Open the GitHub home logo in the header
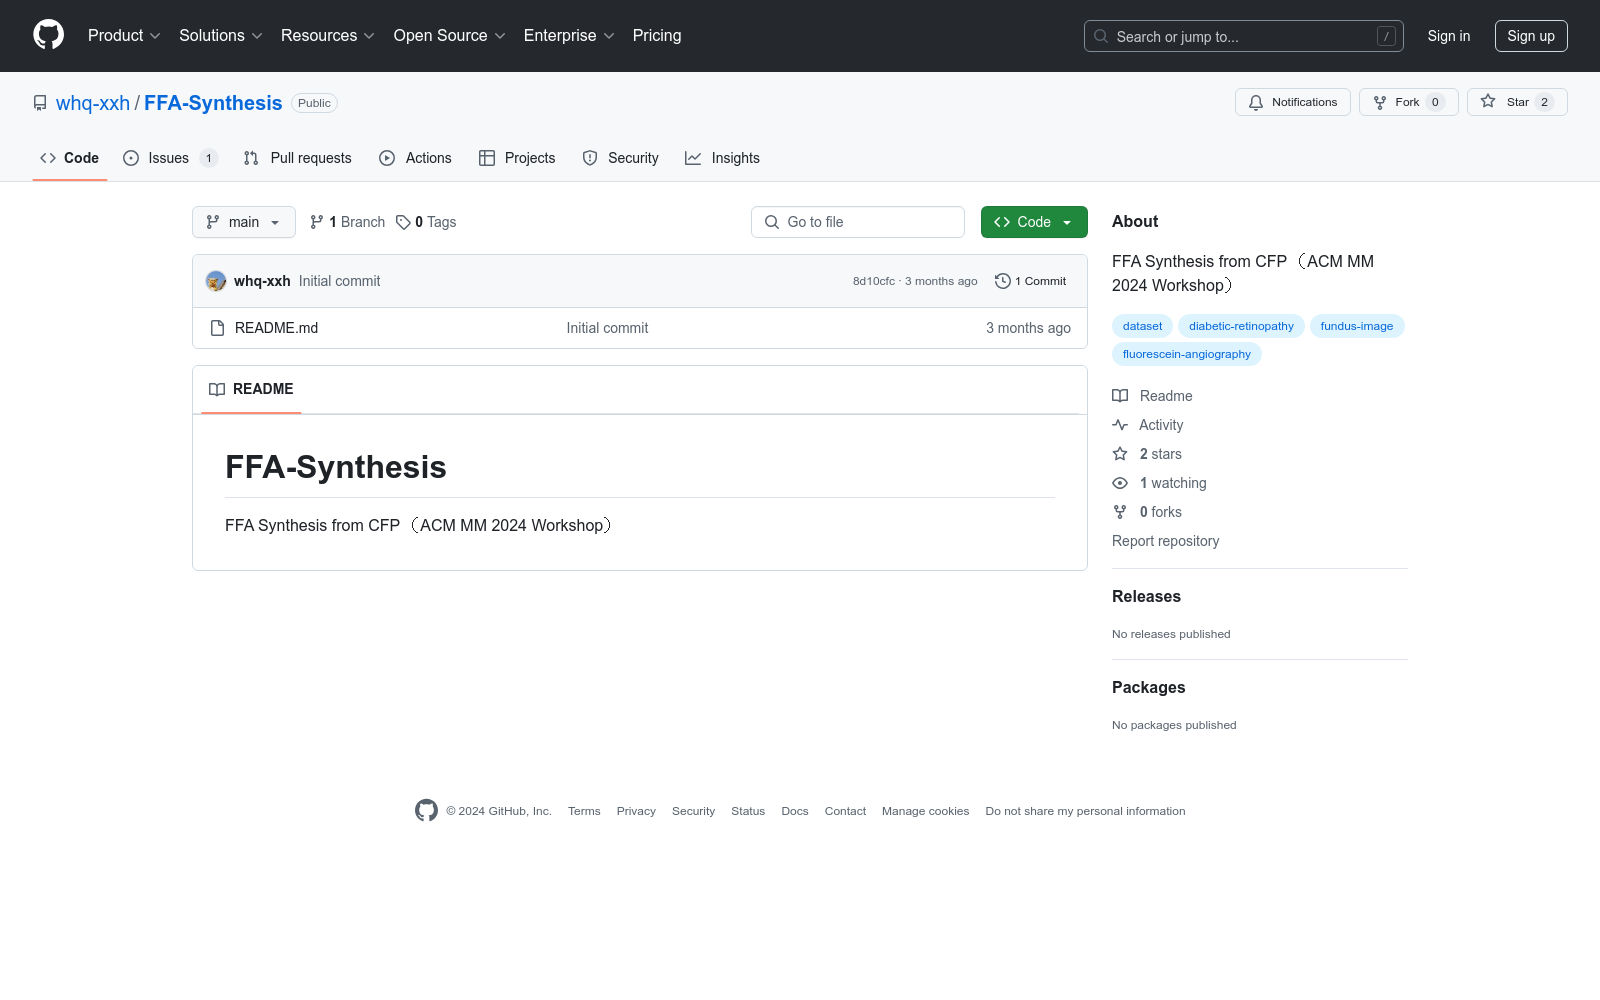The image size is (1600, 1000). [48, 35]
